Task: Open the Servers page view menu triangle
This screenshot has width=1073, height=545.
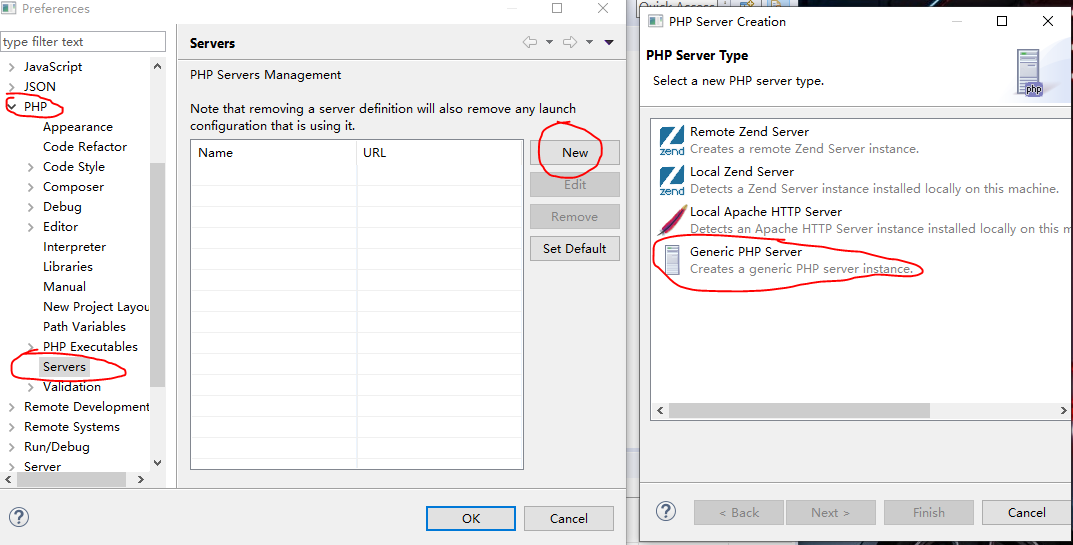Action: point(608,42)
